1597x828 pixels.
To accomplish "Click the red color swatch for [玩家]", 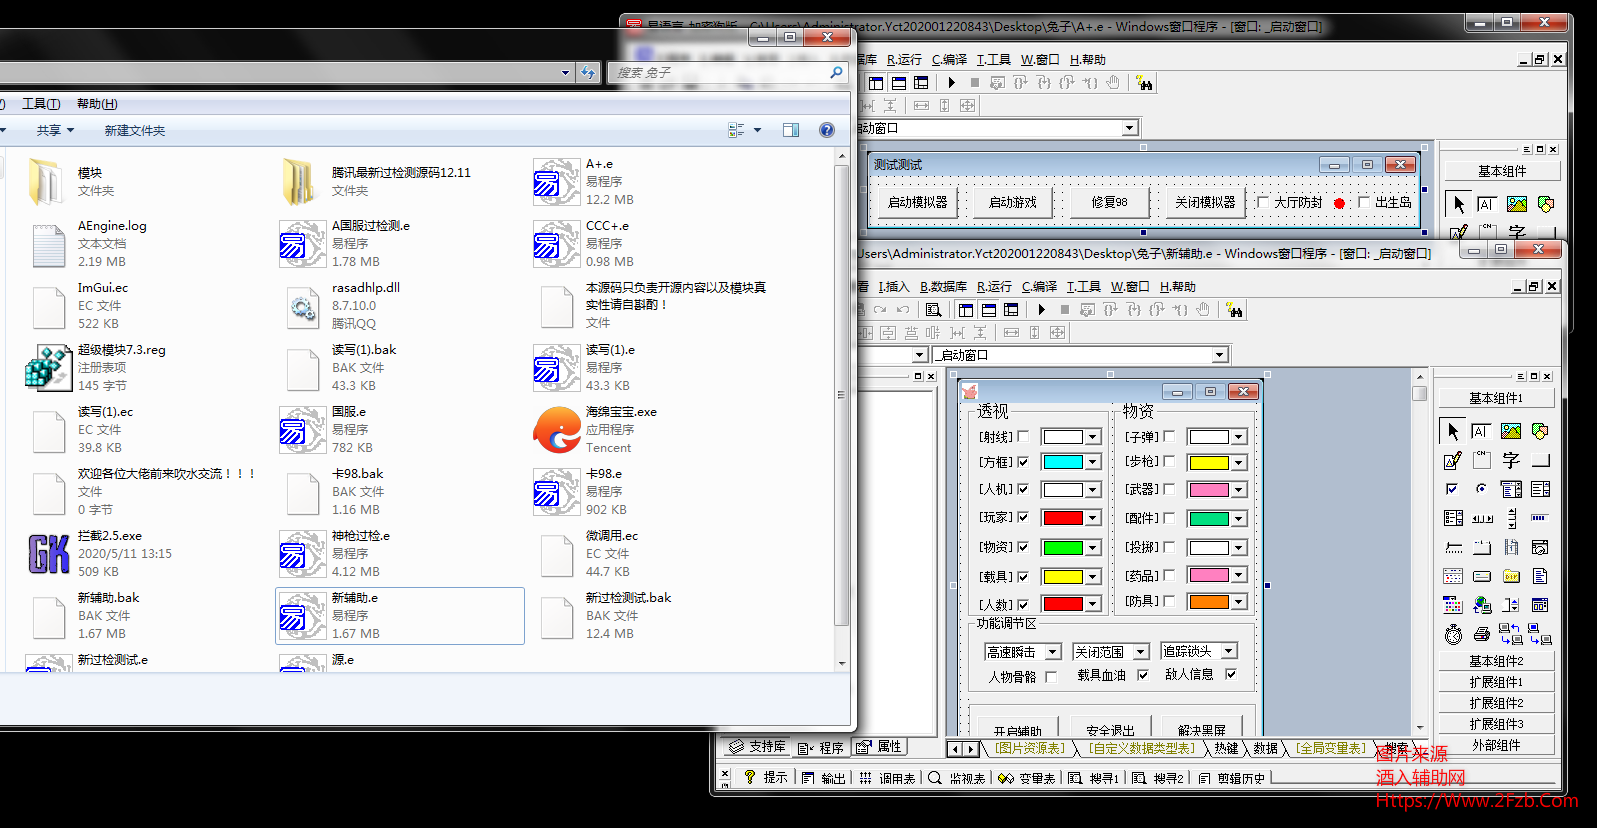I will (1063, 518).
